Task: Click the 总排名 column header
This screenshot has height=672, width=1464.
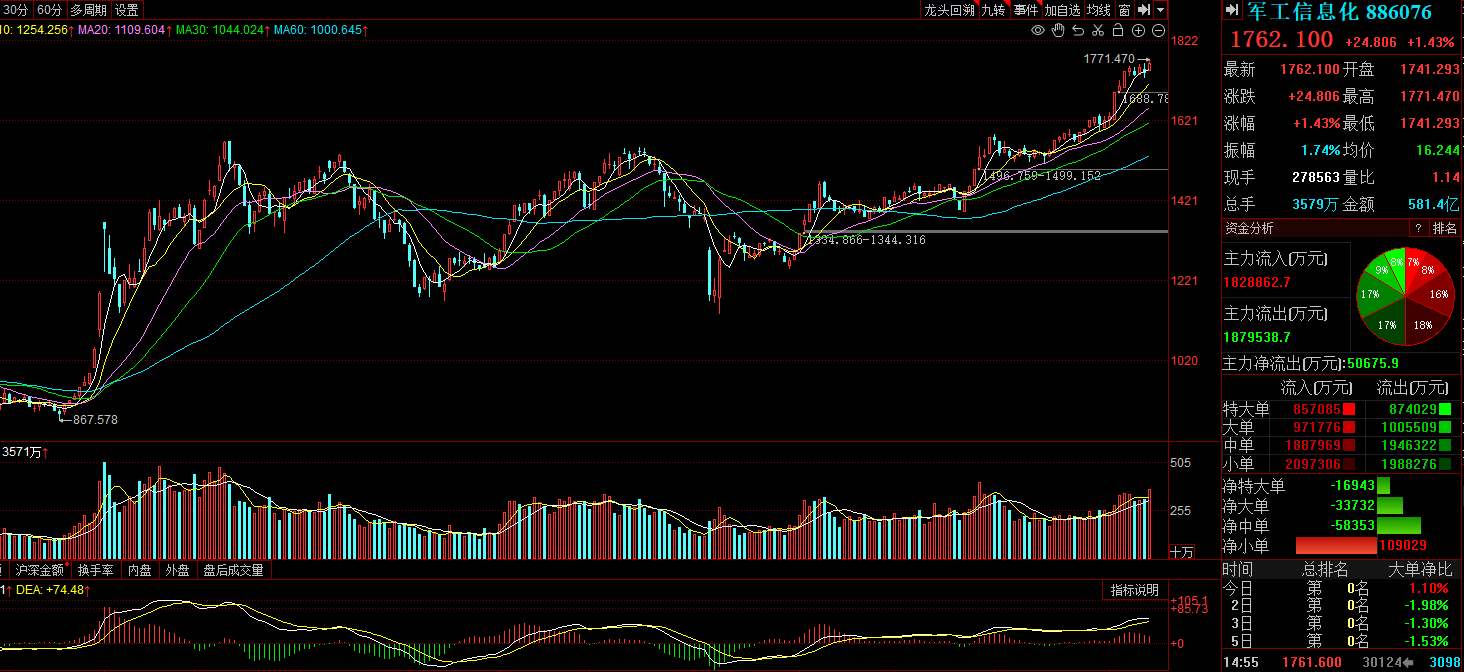Action: (1325, 569)
